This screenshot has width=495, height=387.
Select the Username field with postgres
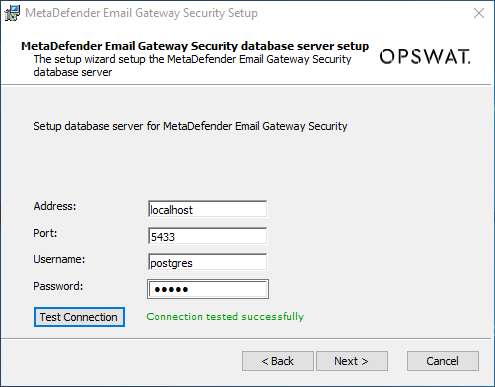[x=207, y=262]
